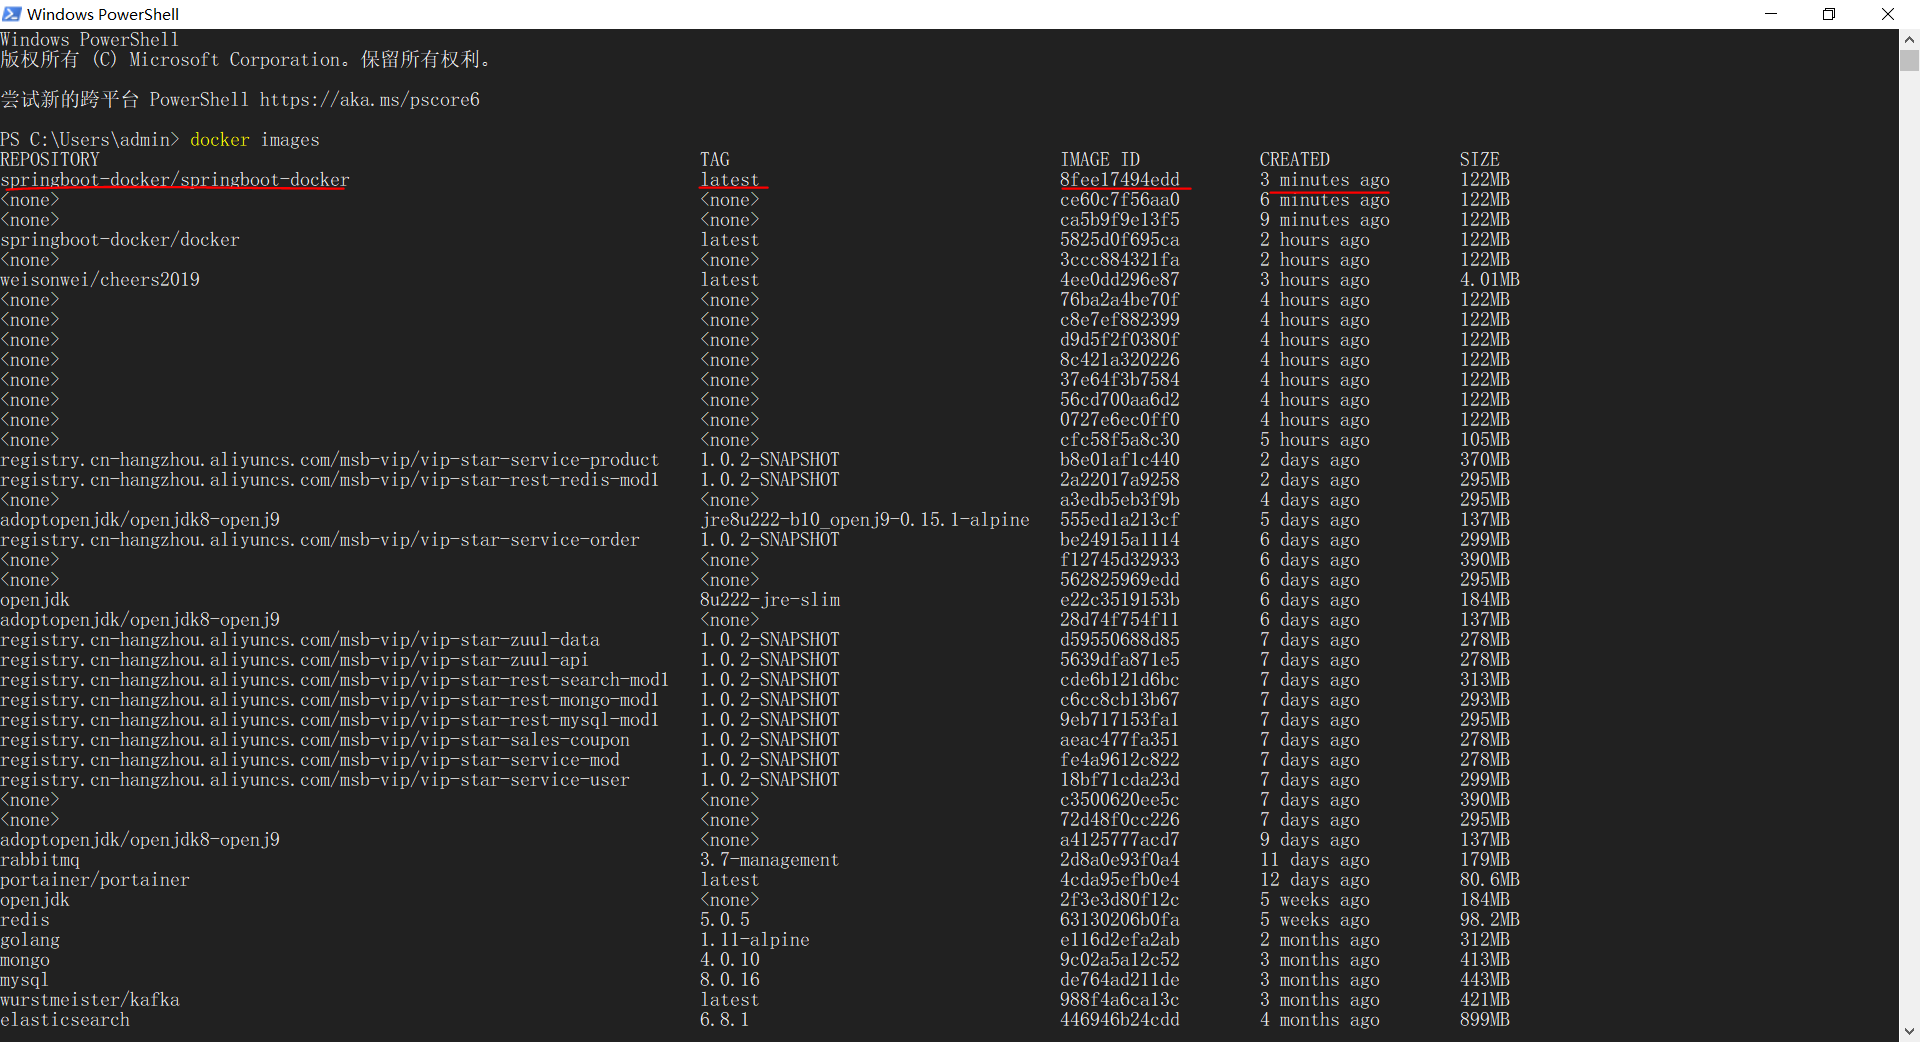Click vip-star-rest-mongo-modl registry entry

coord(330,700)
